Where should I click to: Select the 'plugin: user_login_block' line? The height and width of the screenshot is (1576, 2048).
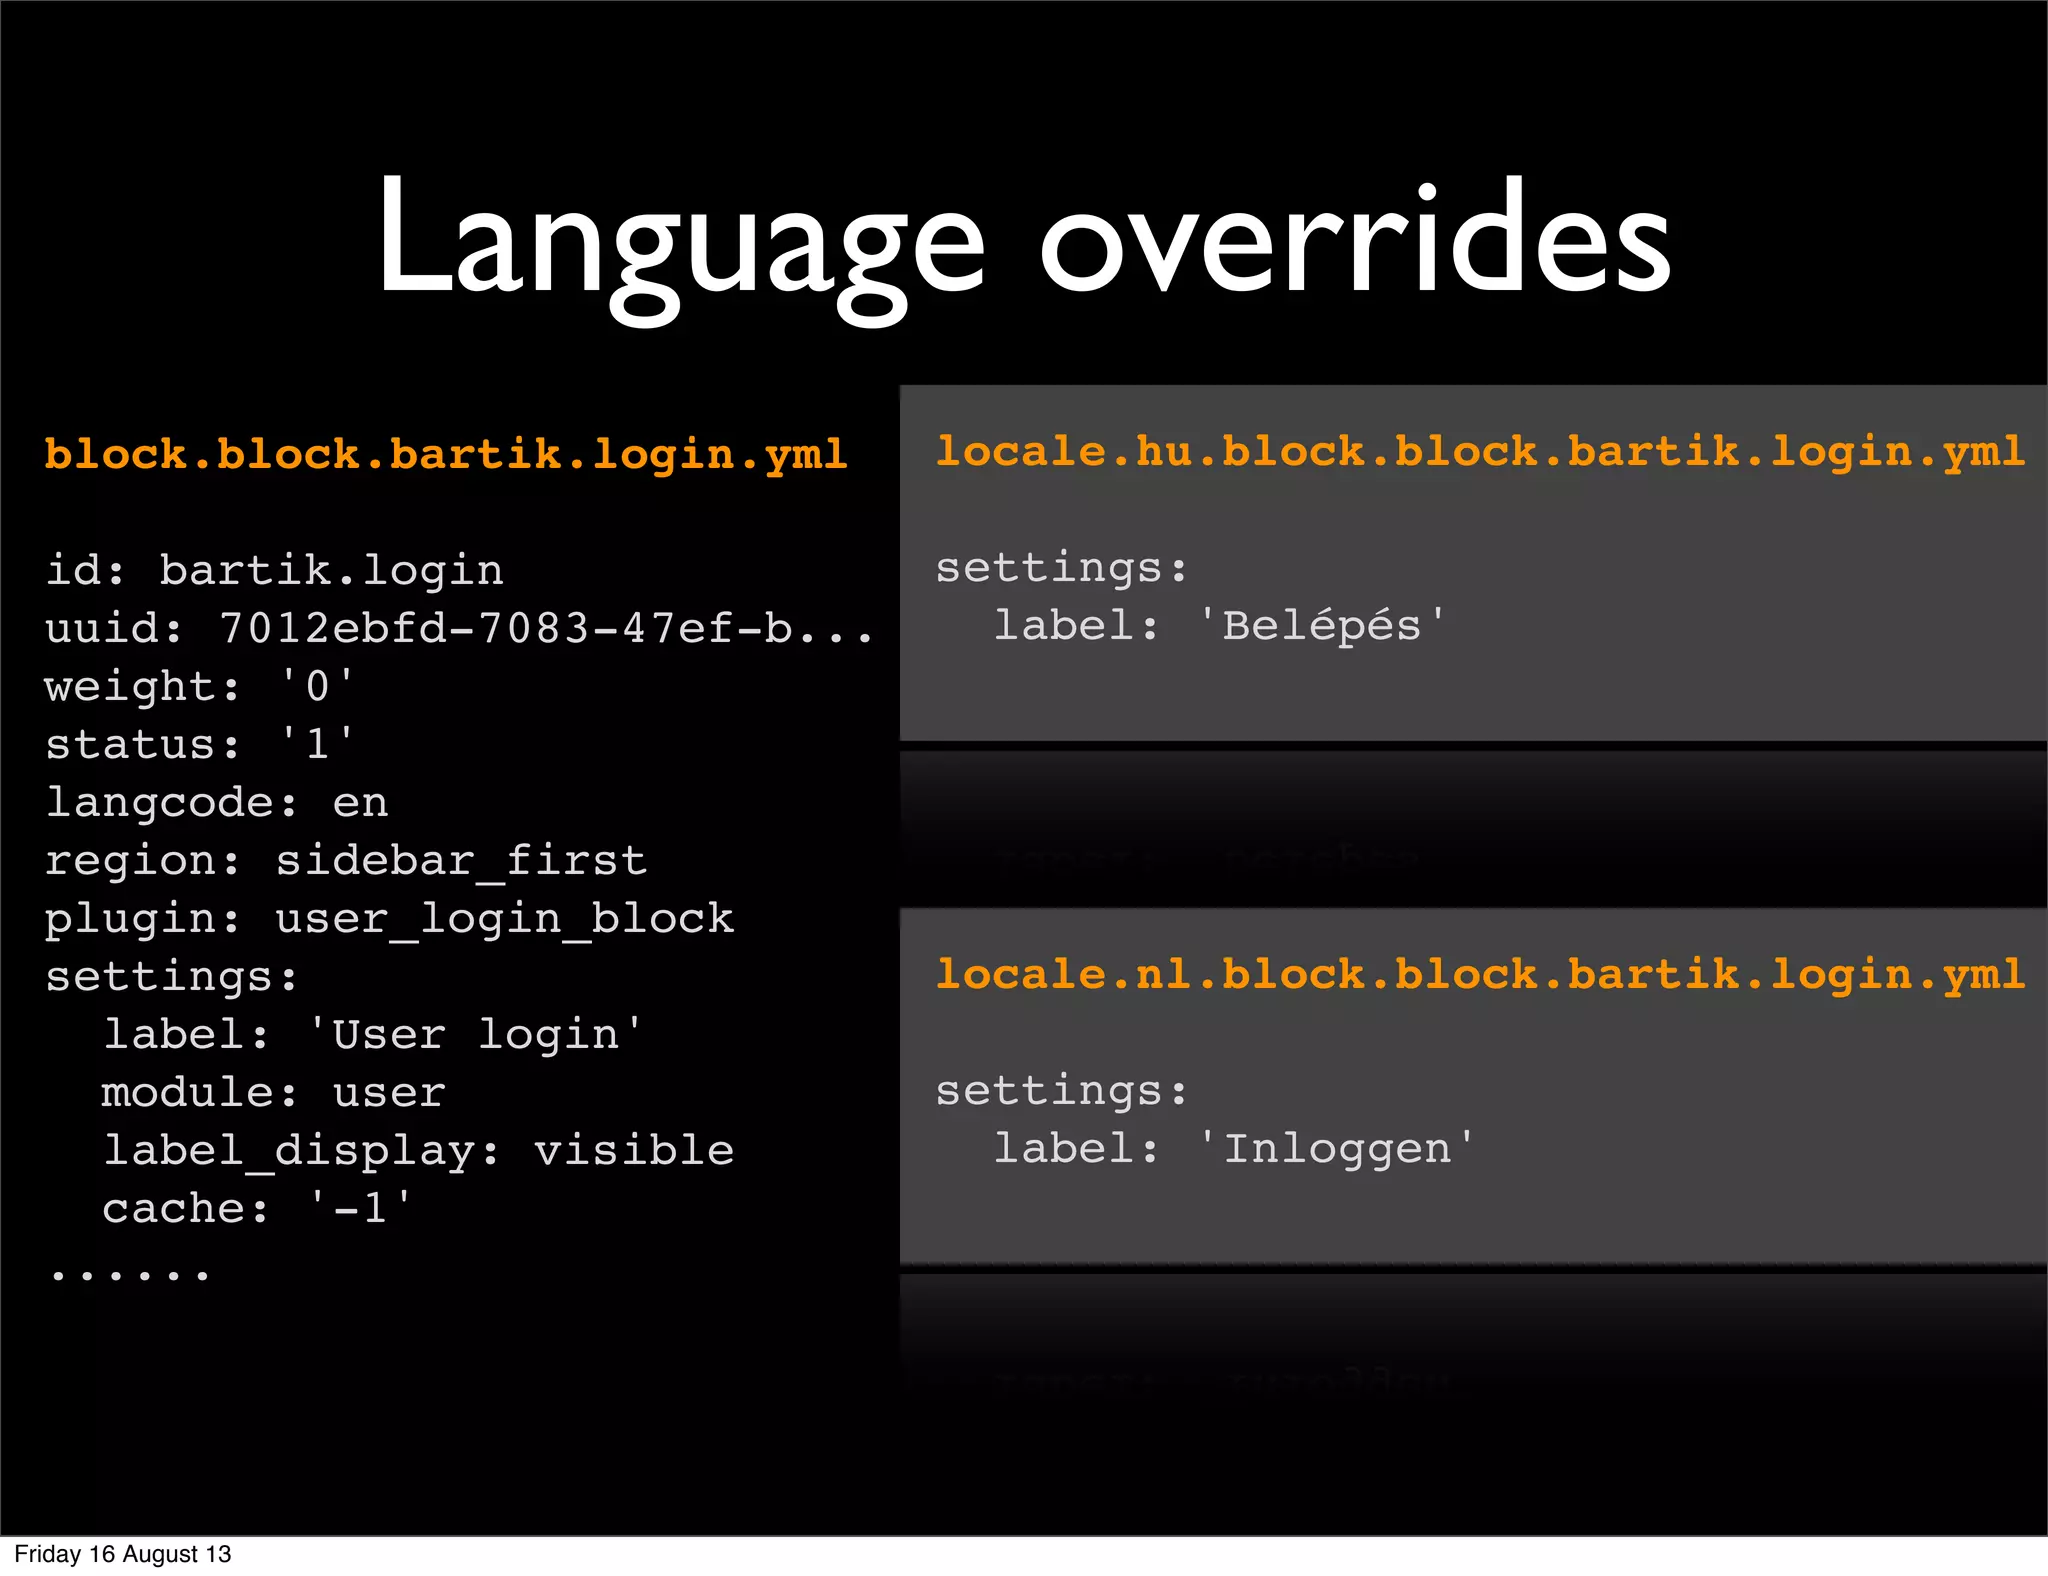click(390, 919)
